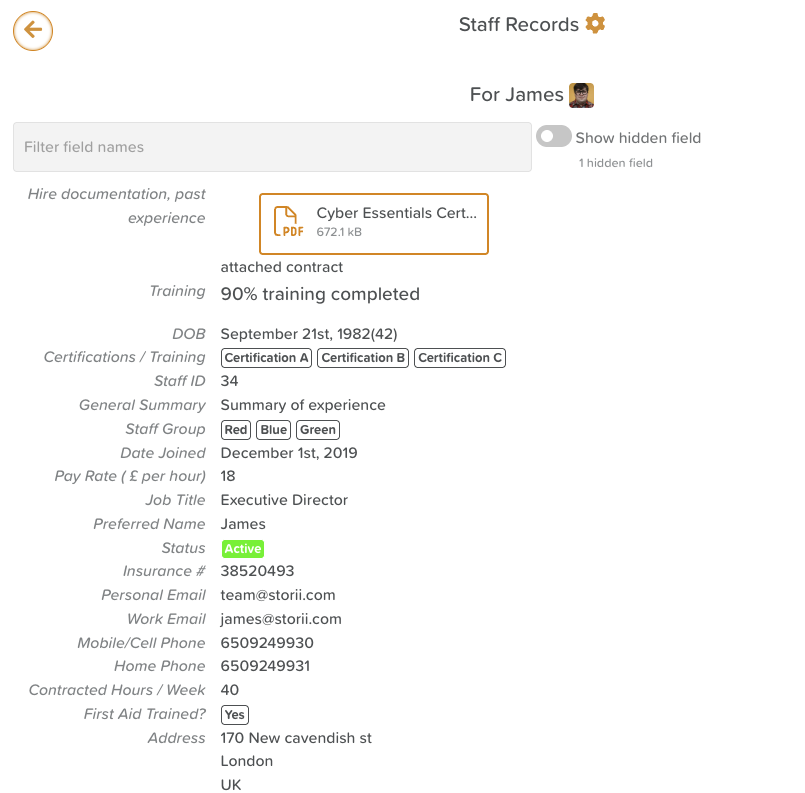Select the Certification C tag
The height and width of the screenshot is (793, 805).
tap(460, 358)
